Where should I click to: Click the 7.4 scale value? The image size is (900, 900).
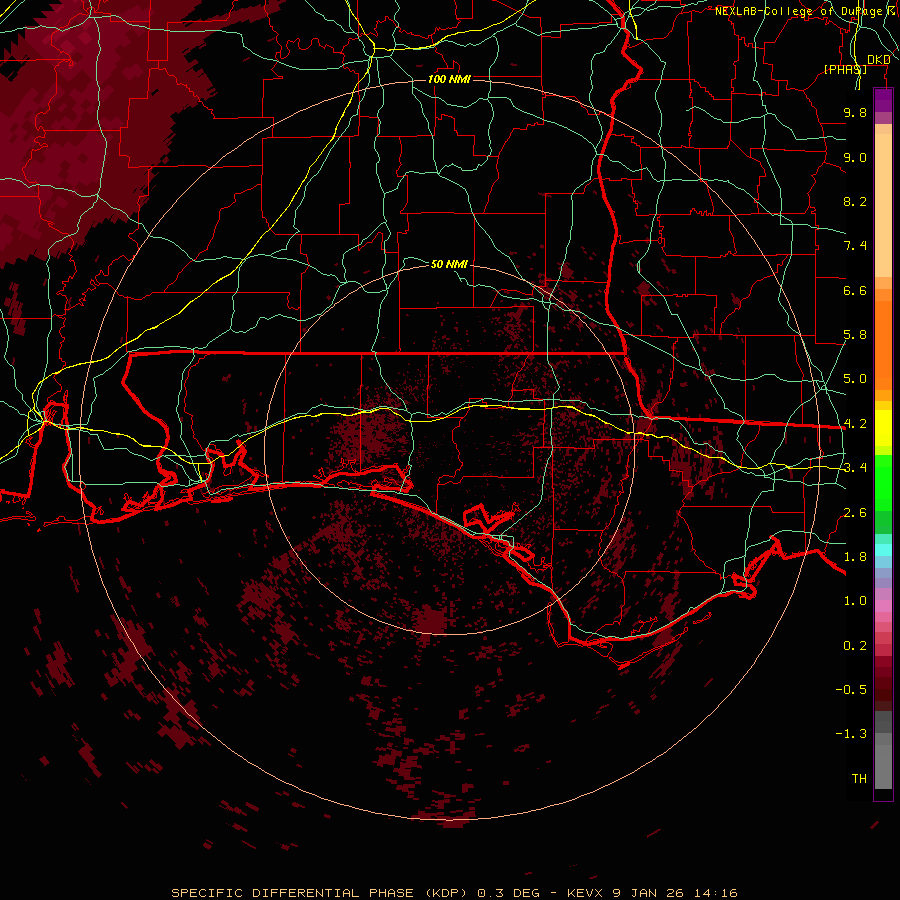coord(855,246)
